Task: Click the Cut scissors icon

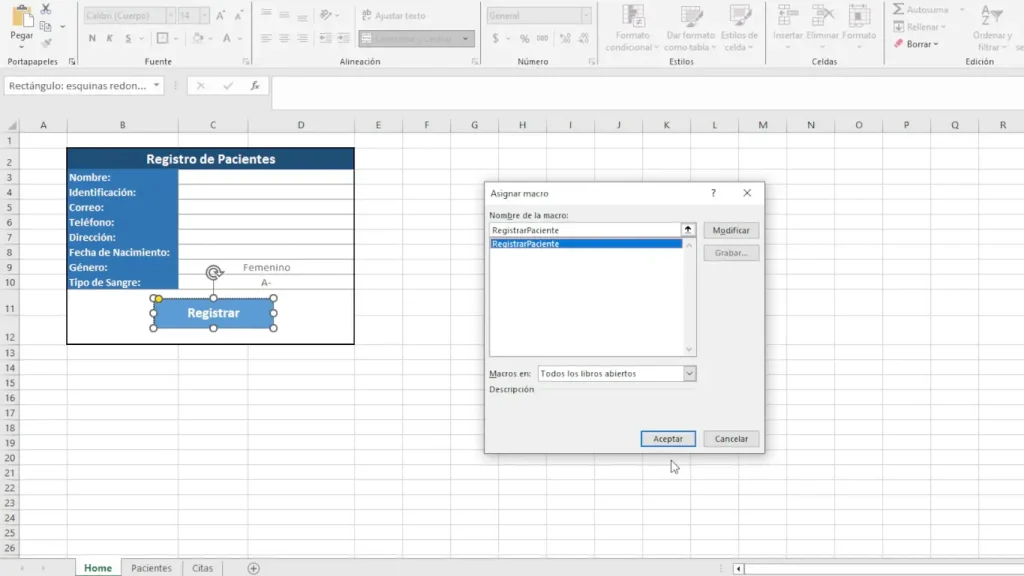Action: point(46,9)
